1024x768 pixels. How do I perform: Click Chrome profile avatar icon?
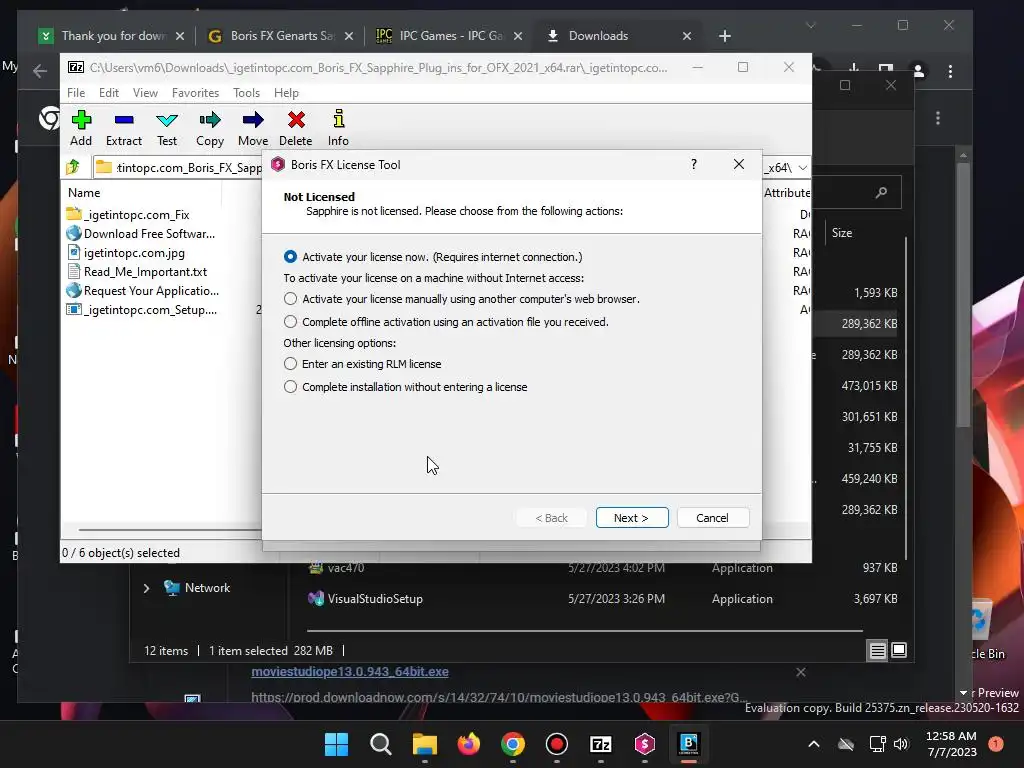918,71
